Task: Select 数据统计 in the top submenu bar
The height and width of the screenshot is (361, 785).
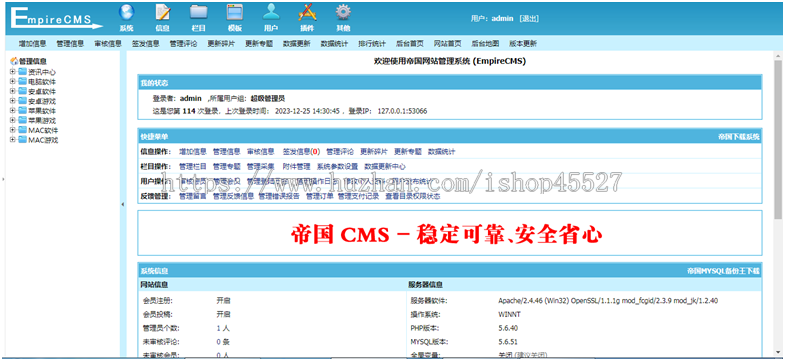Action: [x=334, y=44]
